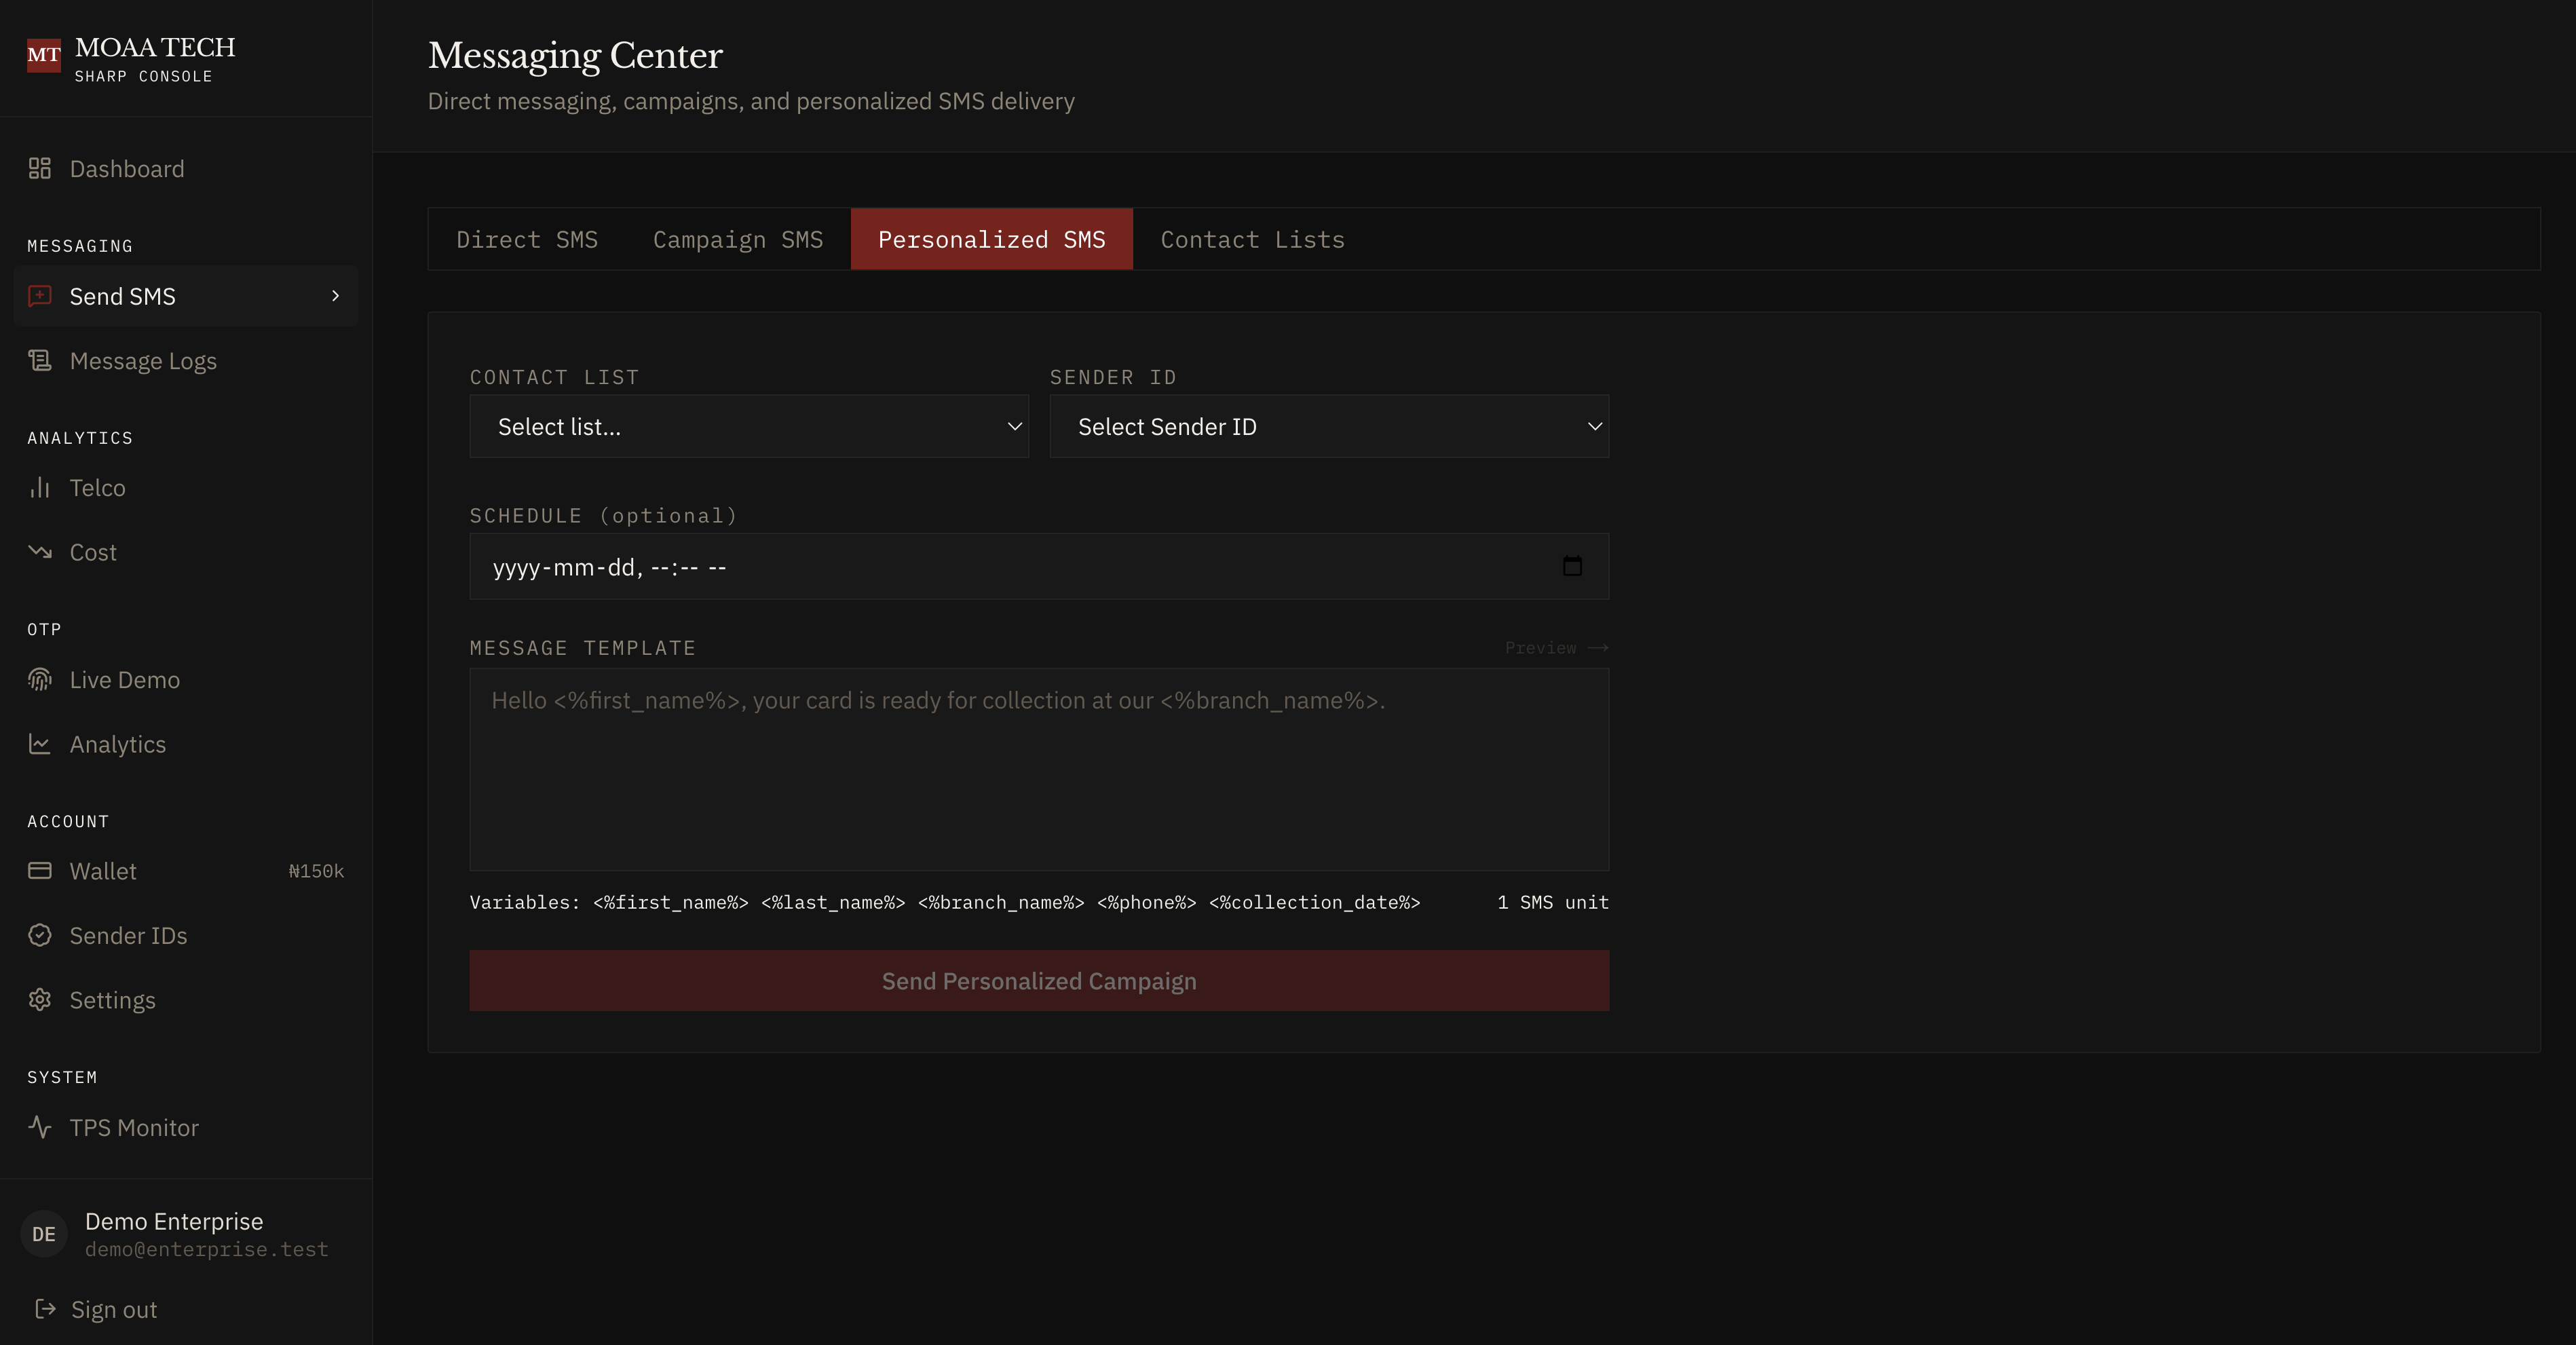2576x1345 pixels.
Task: Click the Cost trending-down icon
Action: pos(40,552)
